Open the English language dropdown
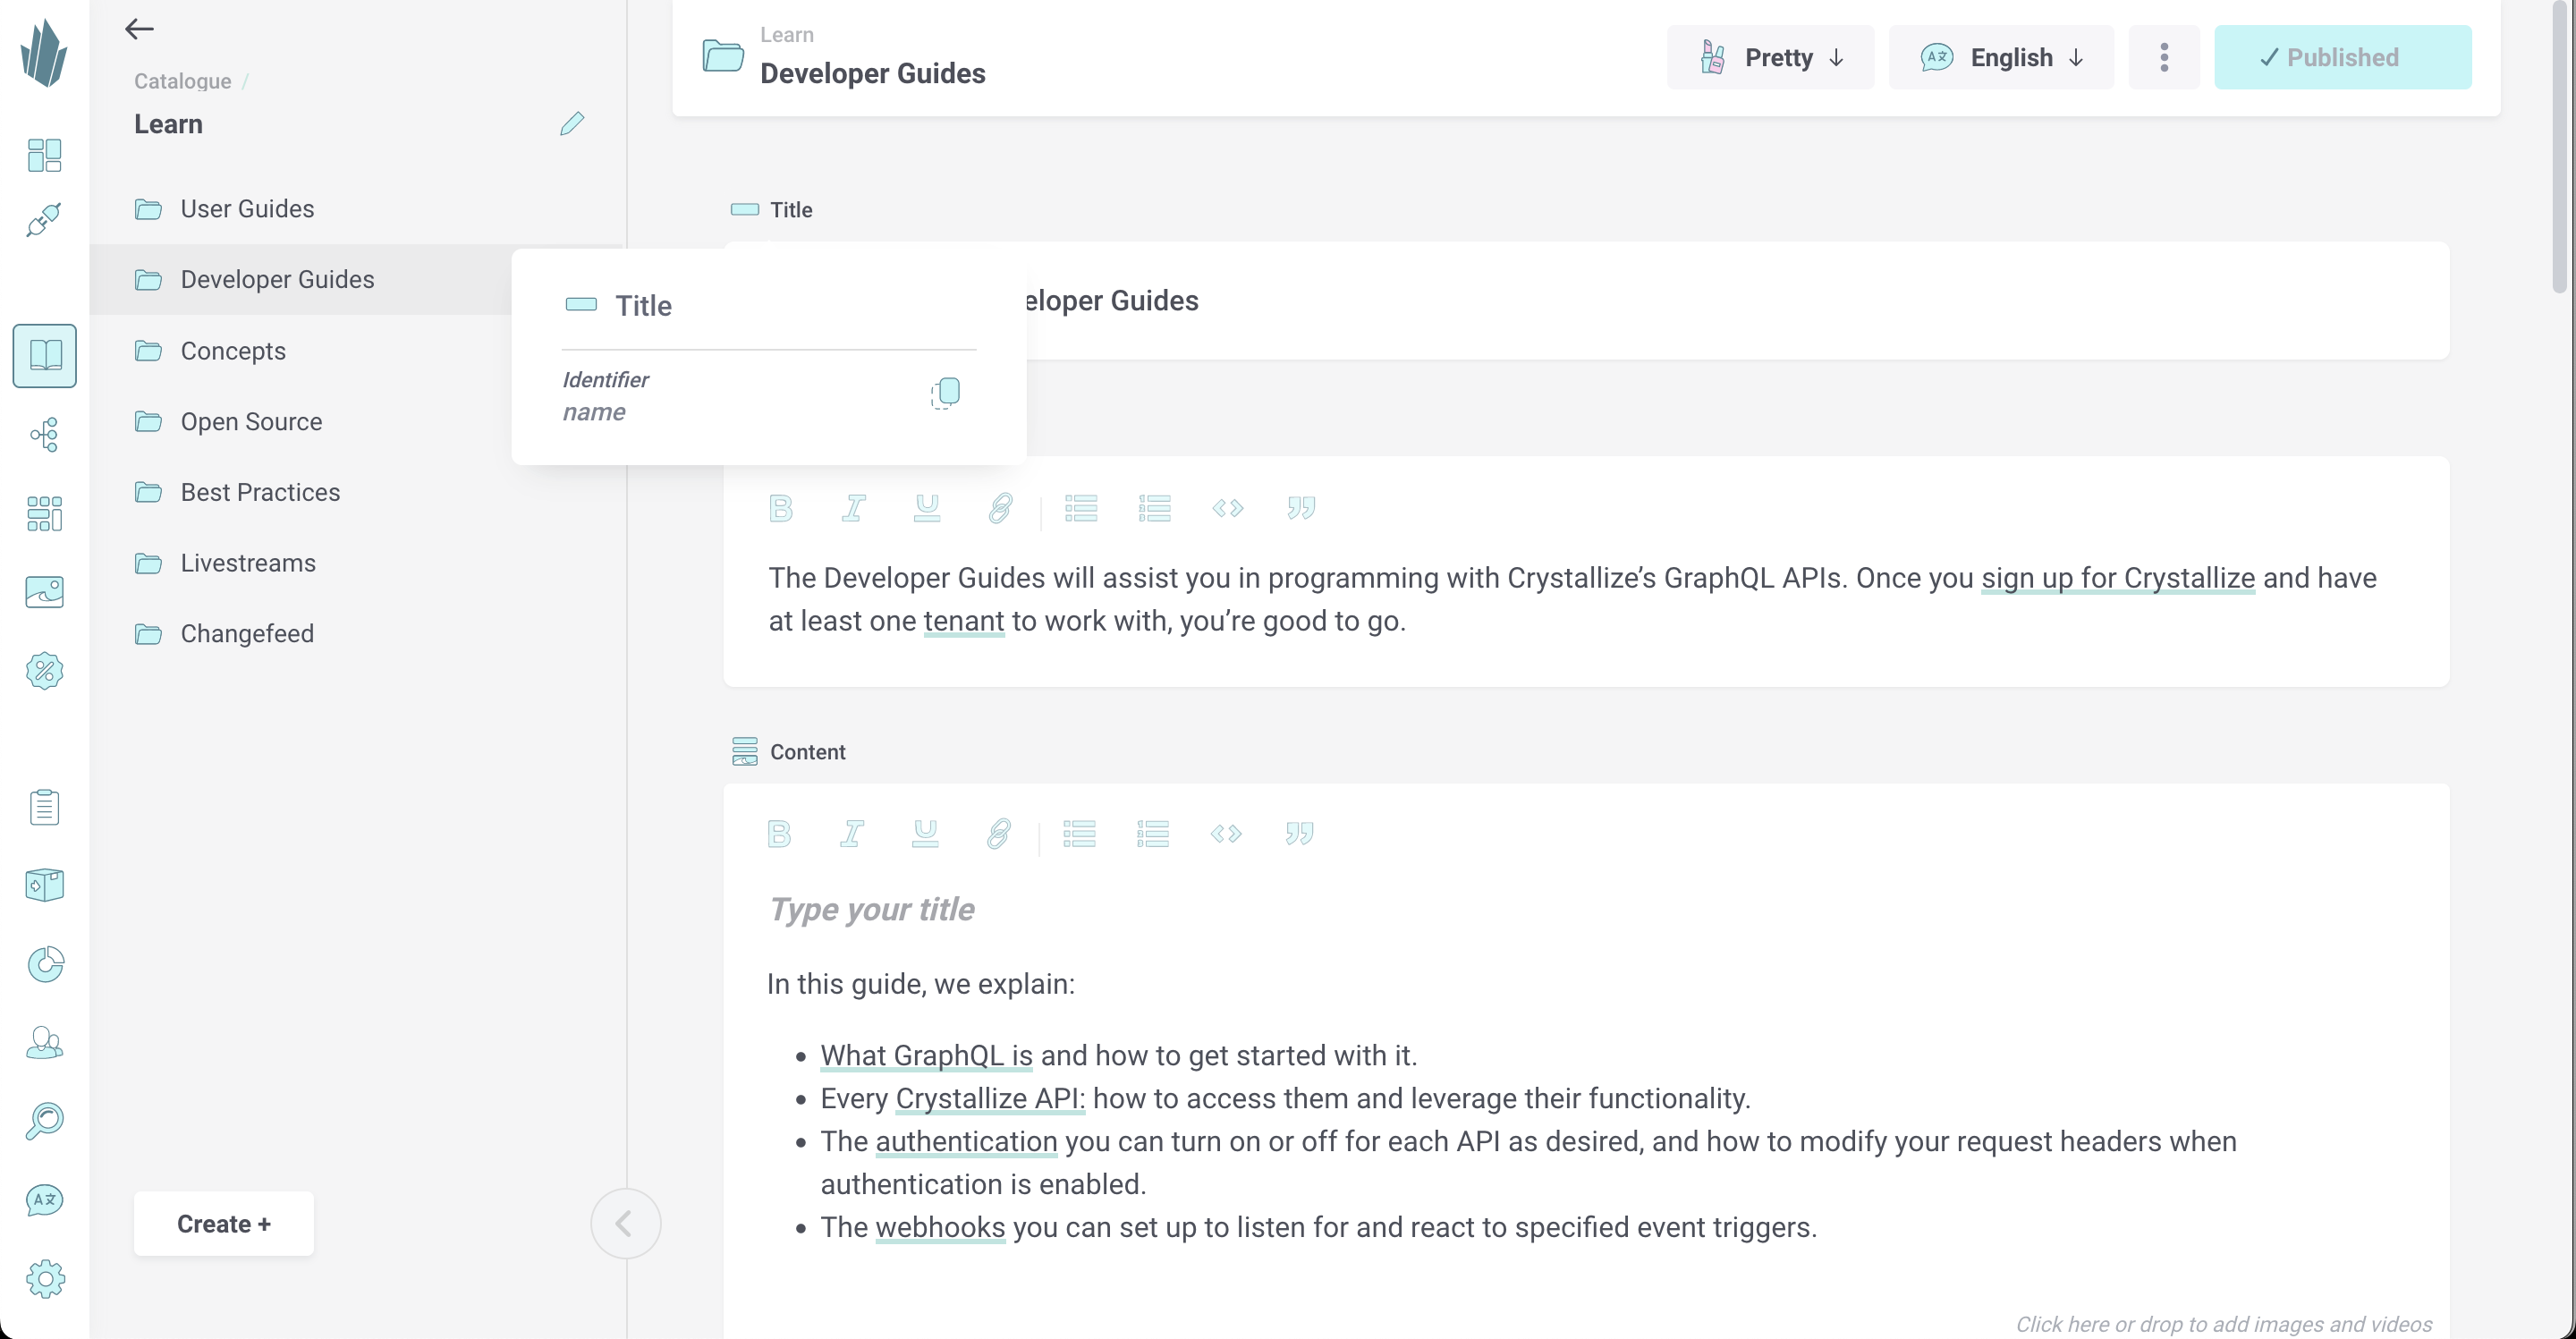The height and width of the screenshot is (1339, 2576). point(2001,57)
